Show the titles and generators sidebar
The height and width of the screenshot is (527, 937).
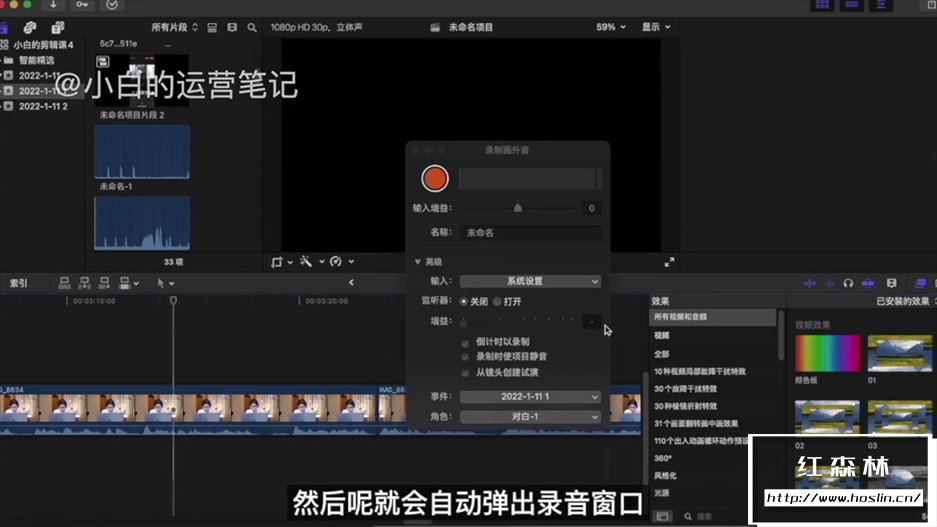pyautogui.click(x=58, y=27)
